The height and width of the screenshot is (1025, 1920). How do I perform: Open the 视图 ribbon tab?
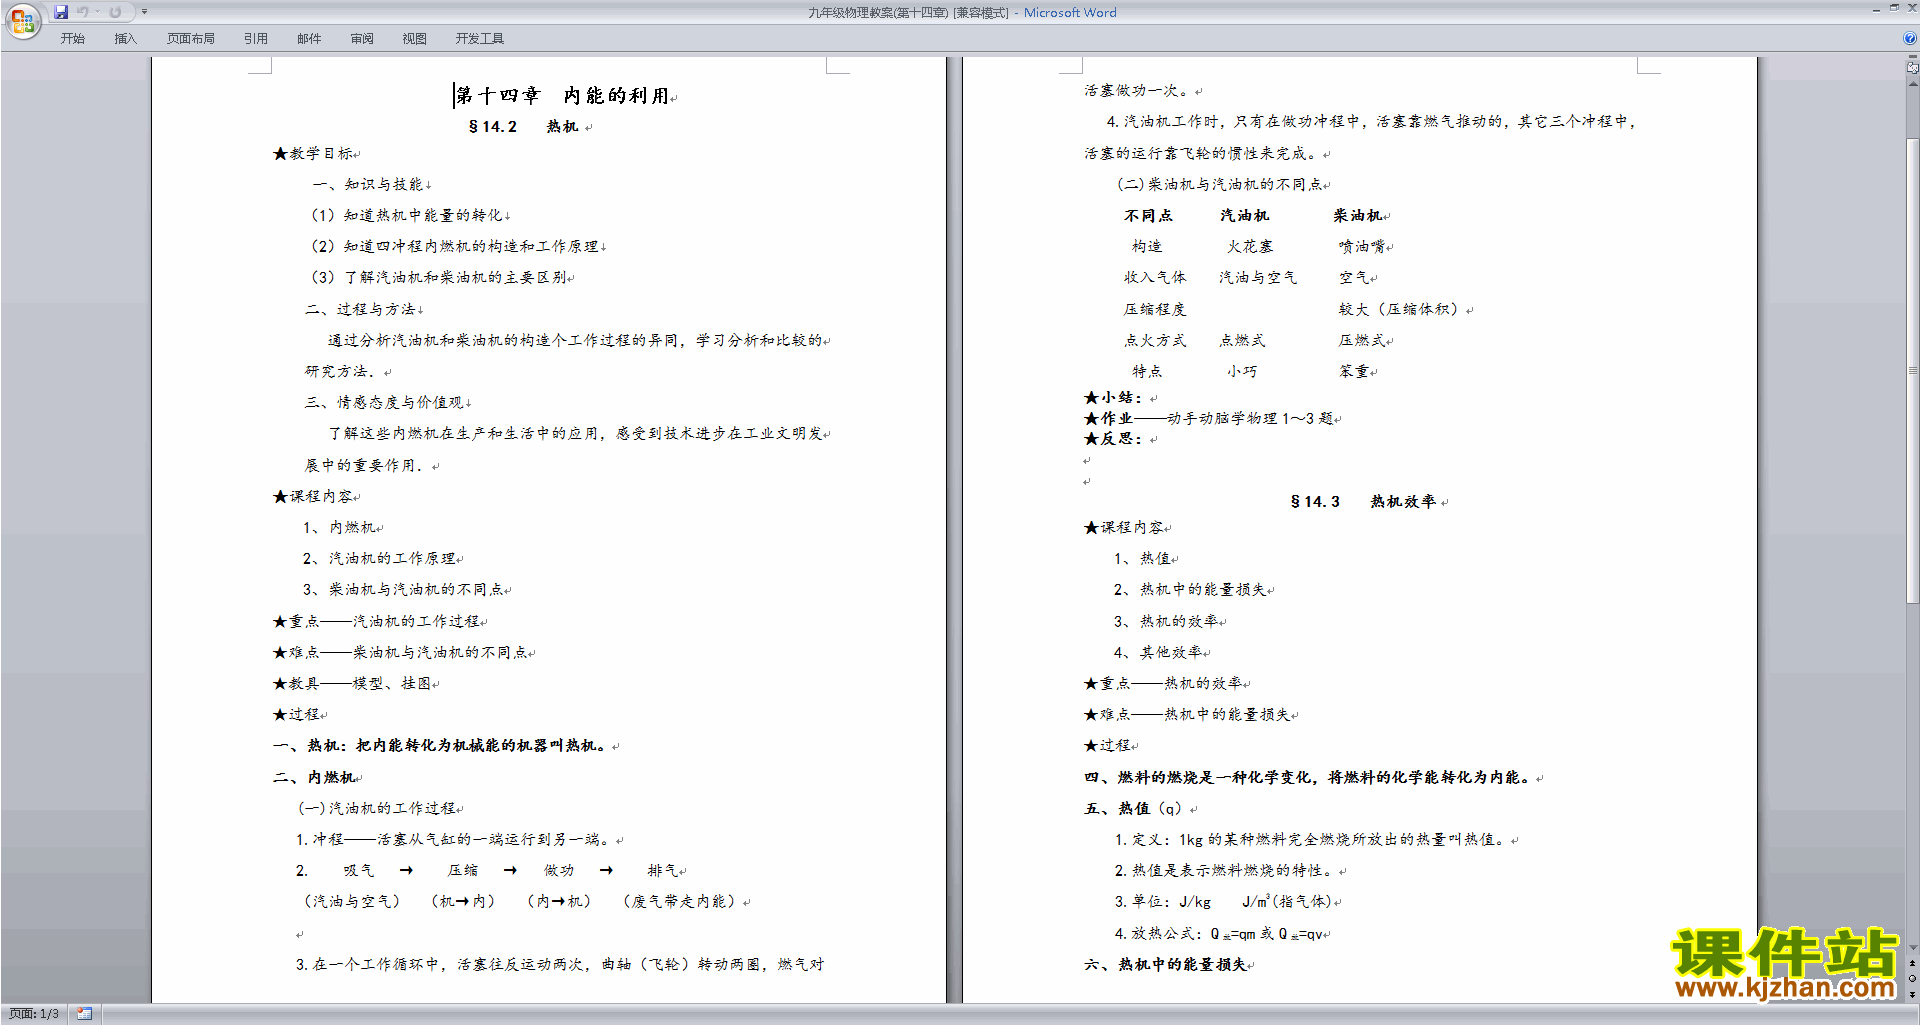(415, 38)
